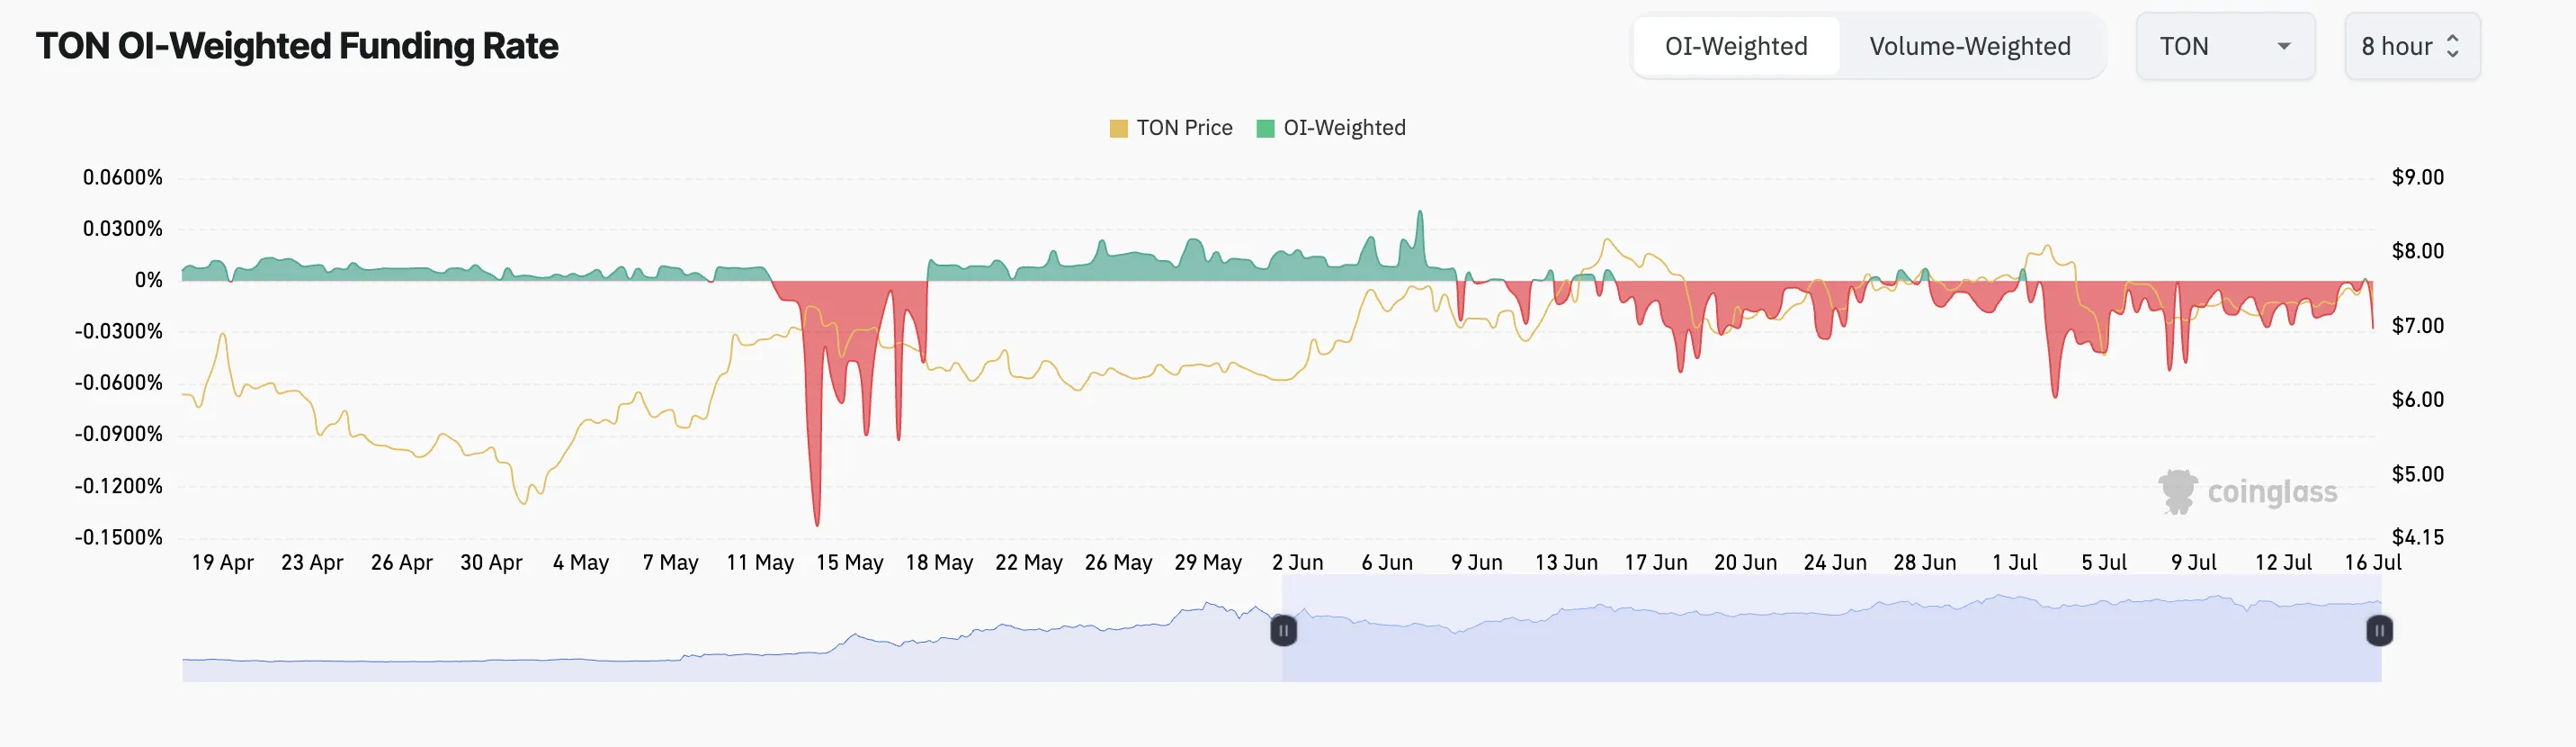Open the TON coin dropdown

pyautogui.click(x=2225, y=46)
